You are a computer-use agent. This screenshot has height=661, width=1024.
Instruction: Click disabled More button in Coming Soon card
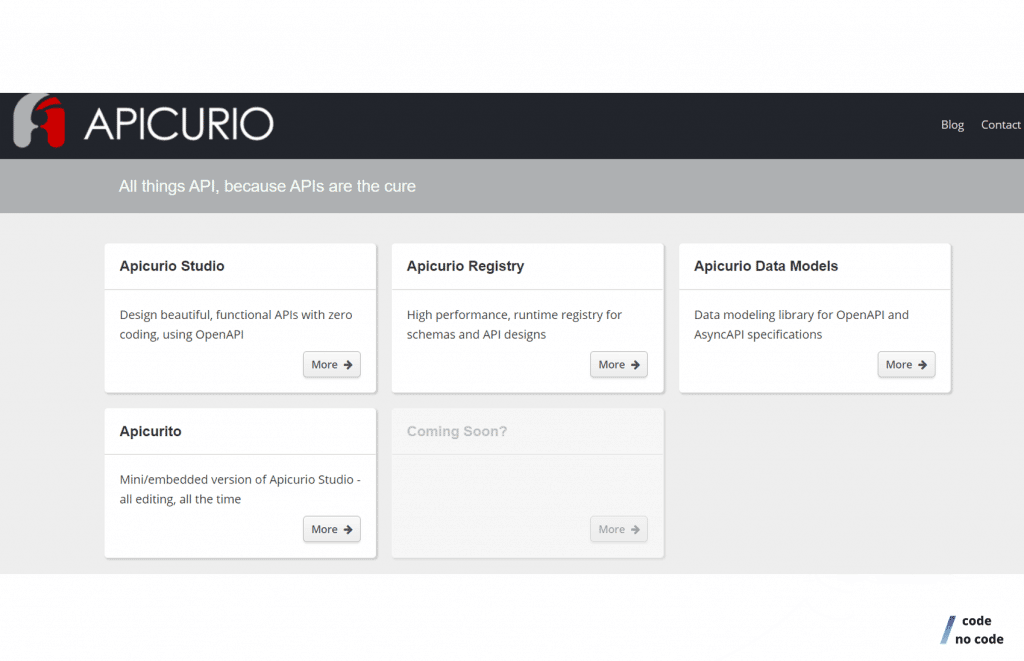[x=619, y=529]
